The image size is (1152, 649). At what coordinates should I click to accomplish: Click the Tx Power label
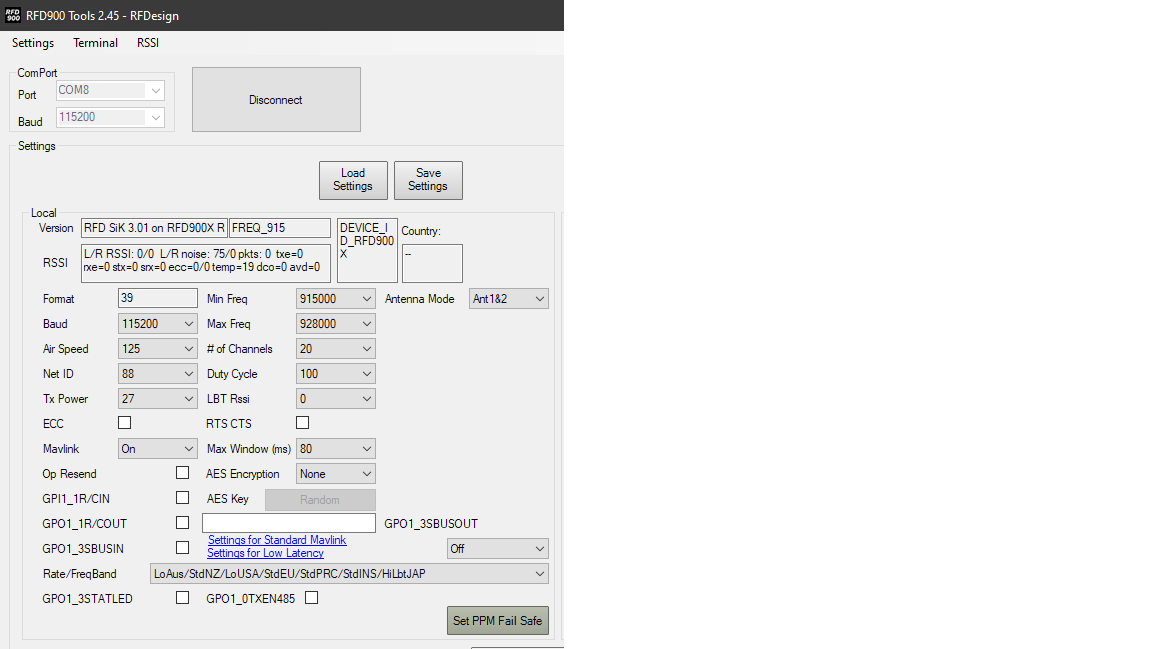[x=65, y=399]
